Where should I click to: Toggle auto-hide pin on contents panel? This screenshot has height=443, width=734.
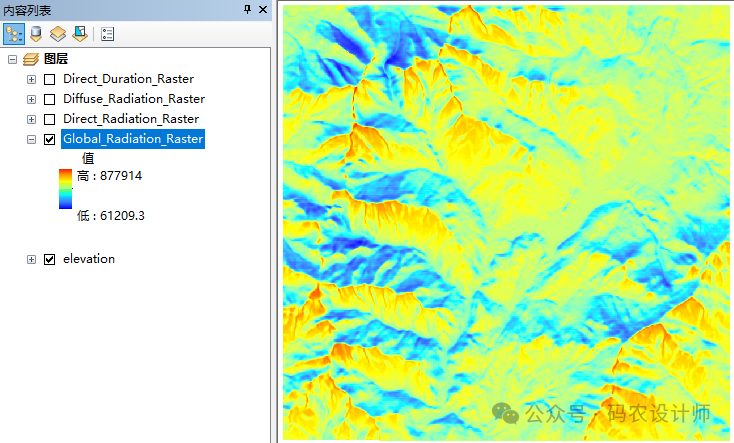pyautogui.click(x=248, y=9)
